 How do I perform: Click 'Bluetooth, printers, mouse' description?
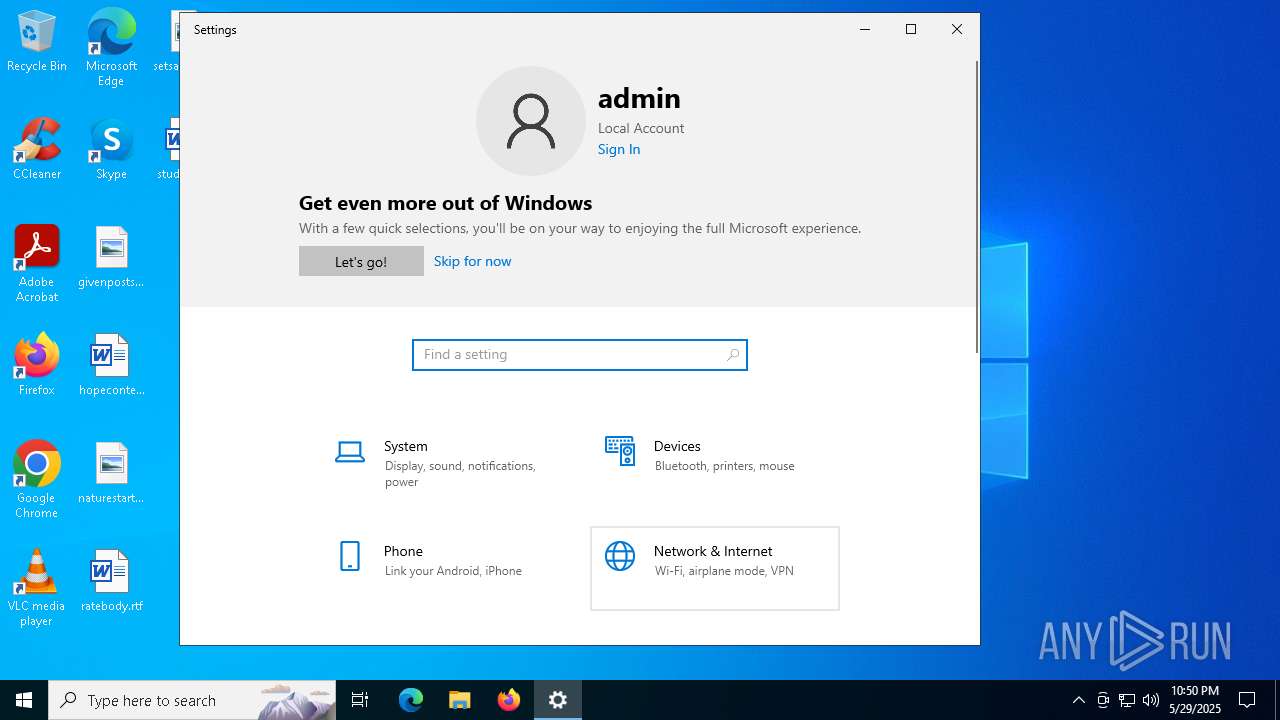tap(725, 466)
